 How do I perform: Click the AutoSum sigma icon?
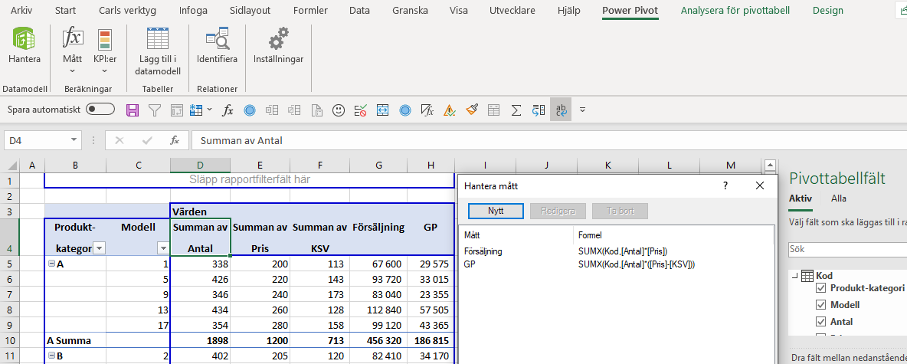click(x=517, y=109)
